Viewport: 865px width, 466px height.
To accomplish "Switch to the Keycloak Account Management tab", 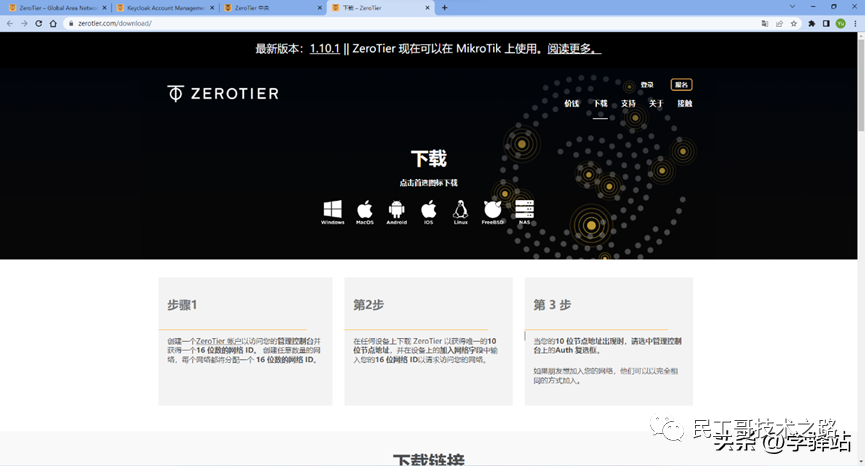I will (165, 8).
